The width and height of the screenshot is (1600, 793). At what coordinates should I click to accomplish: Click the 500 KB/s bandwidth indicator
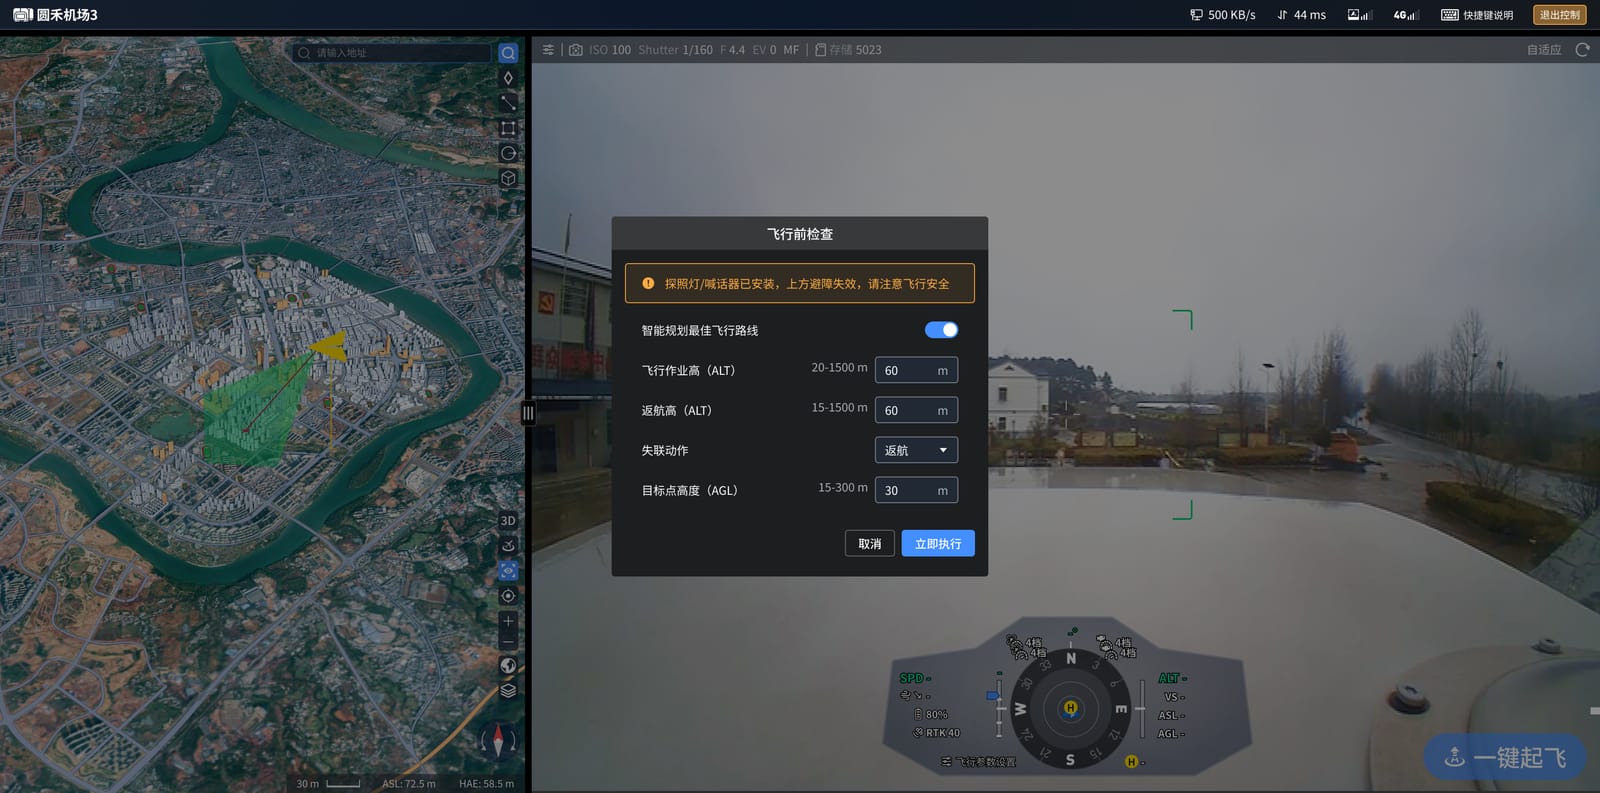coord(1222,15)
